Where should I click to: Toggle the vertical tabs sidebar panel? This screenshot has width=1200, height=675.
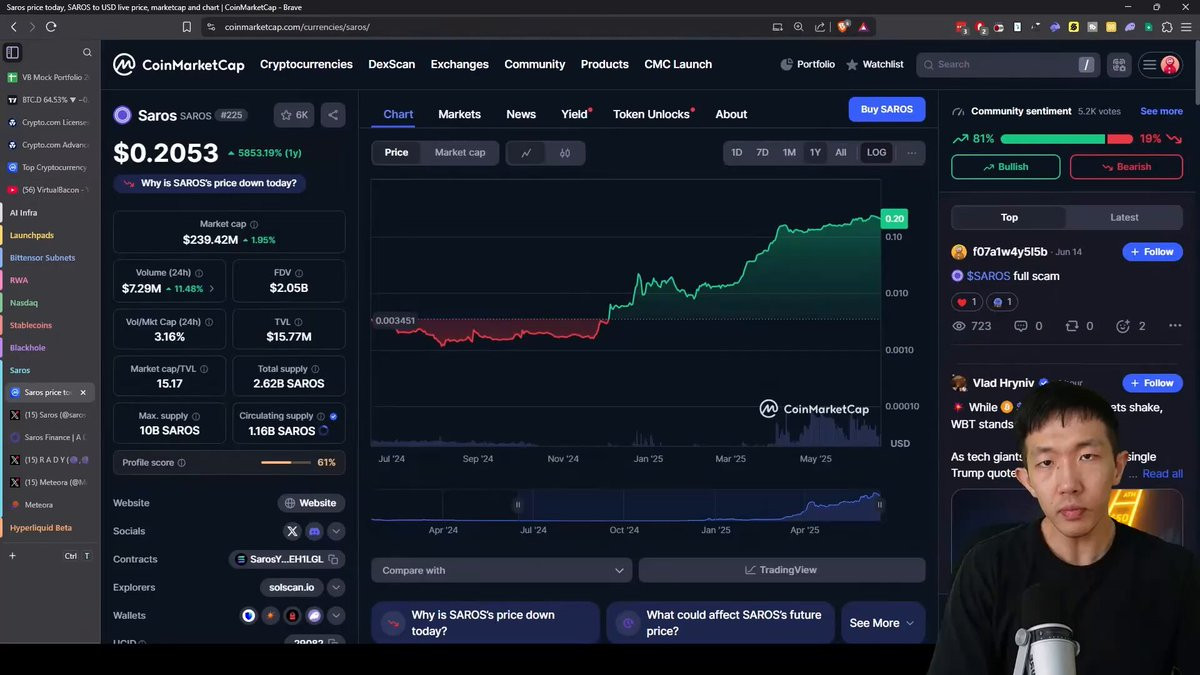[x=13, y=52]
